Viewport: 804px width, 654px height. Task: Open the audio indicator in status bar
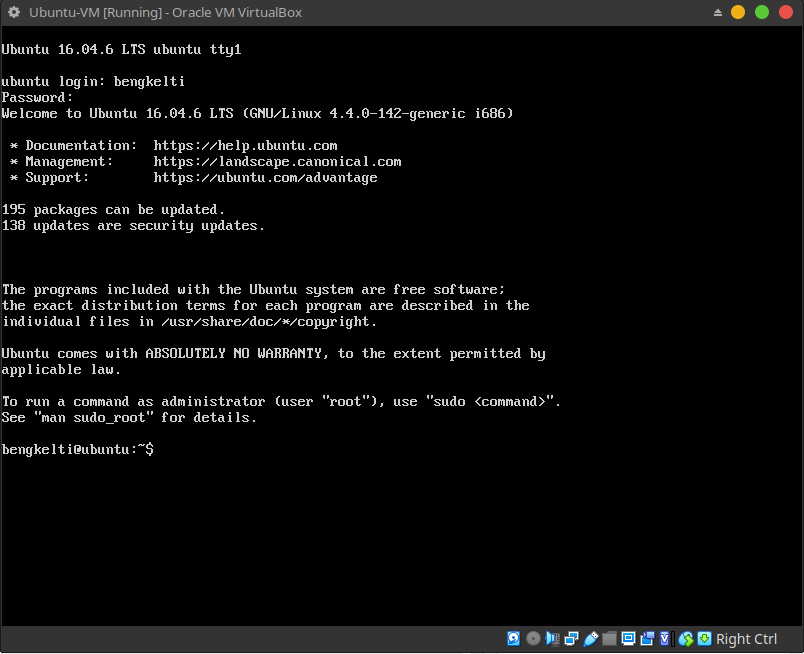552,639
